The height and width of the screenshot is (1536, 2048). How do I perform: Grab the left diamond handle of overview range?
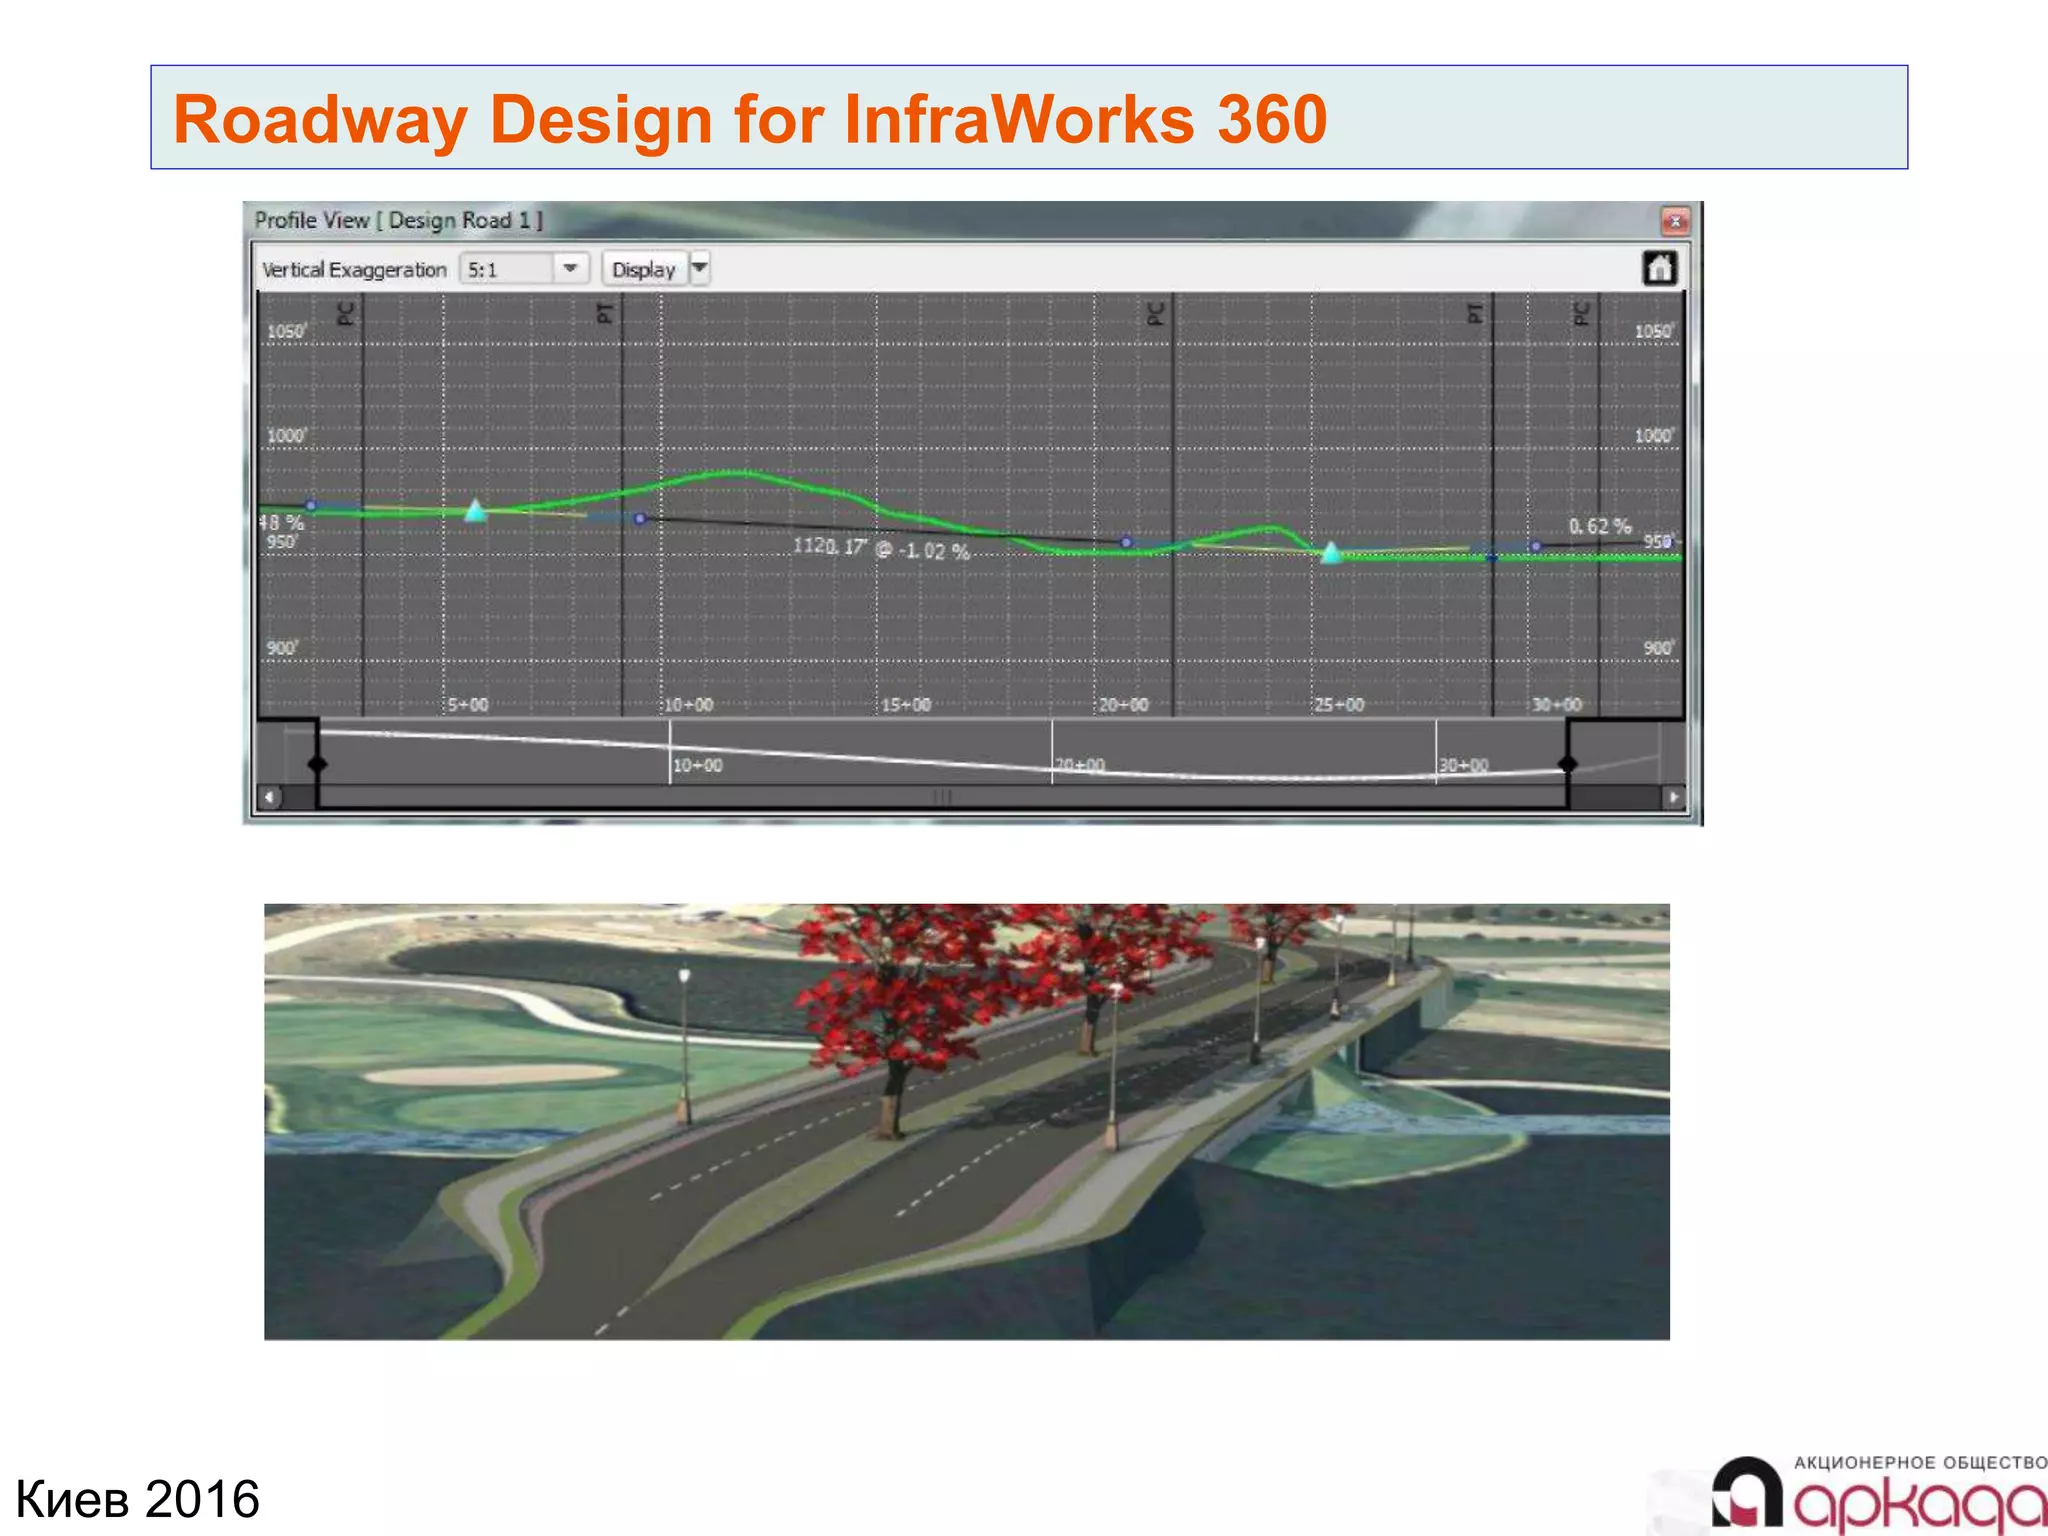(317, 764)
